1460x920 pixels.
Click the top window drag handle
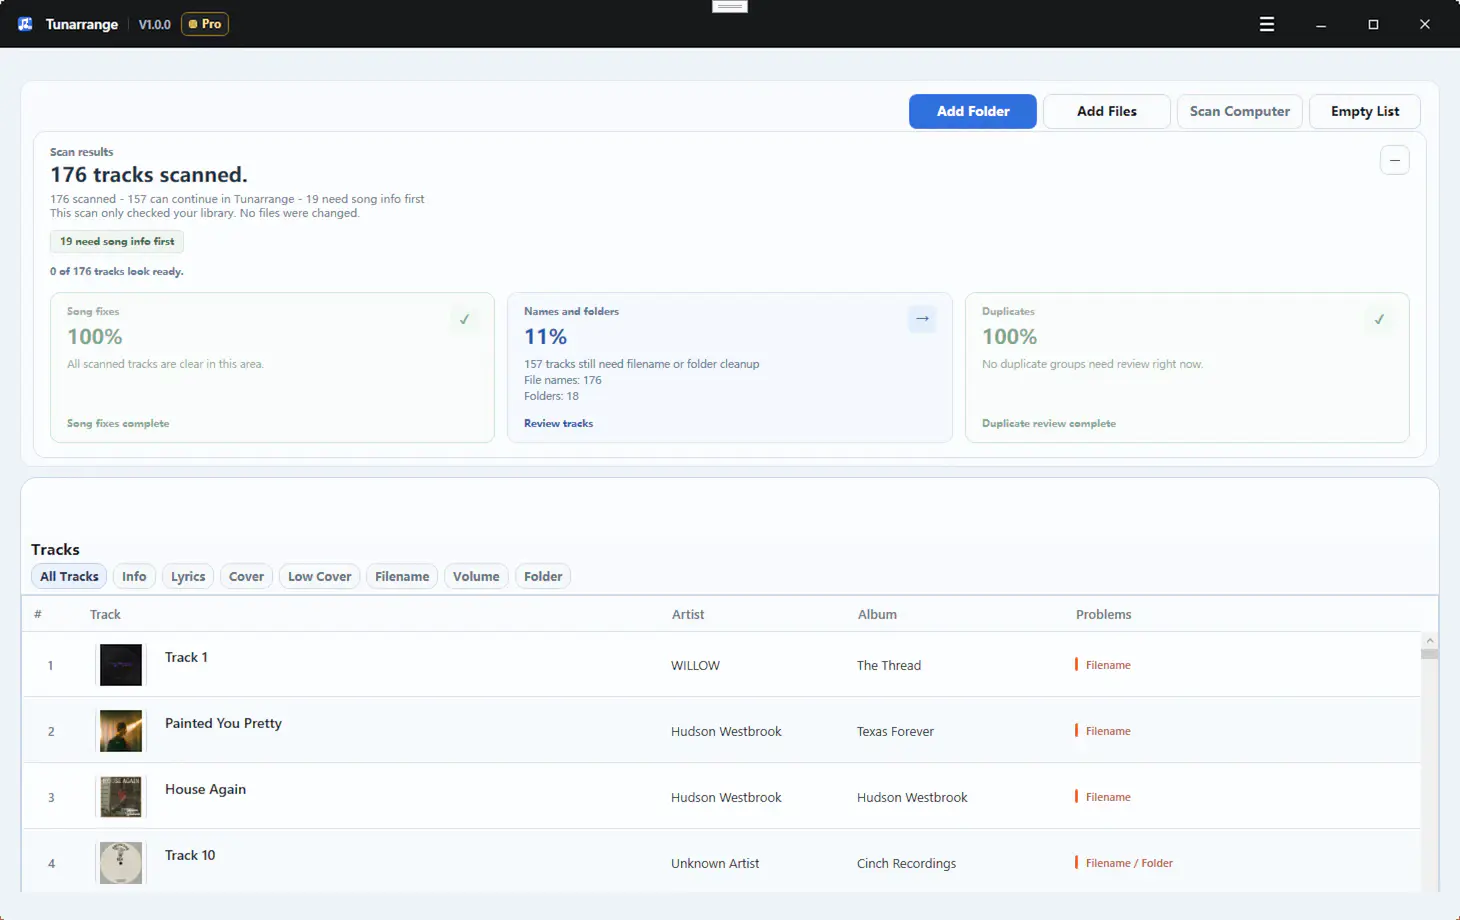click(730, 6)
